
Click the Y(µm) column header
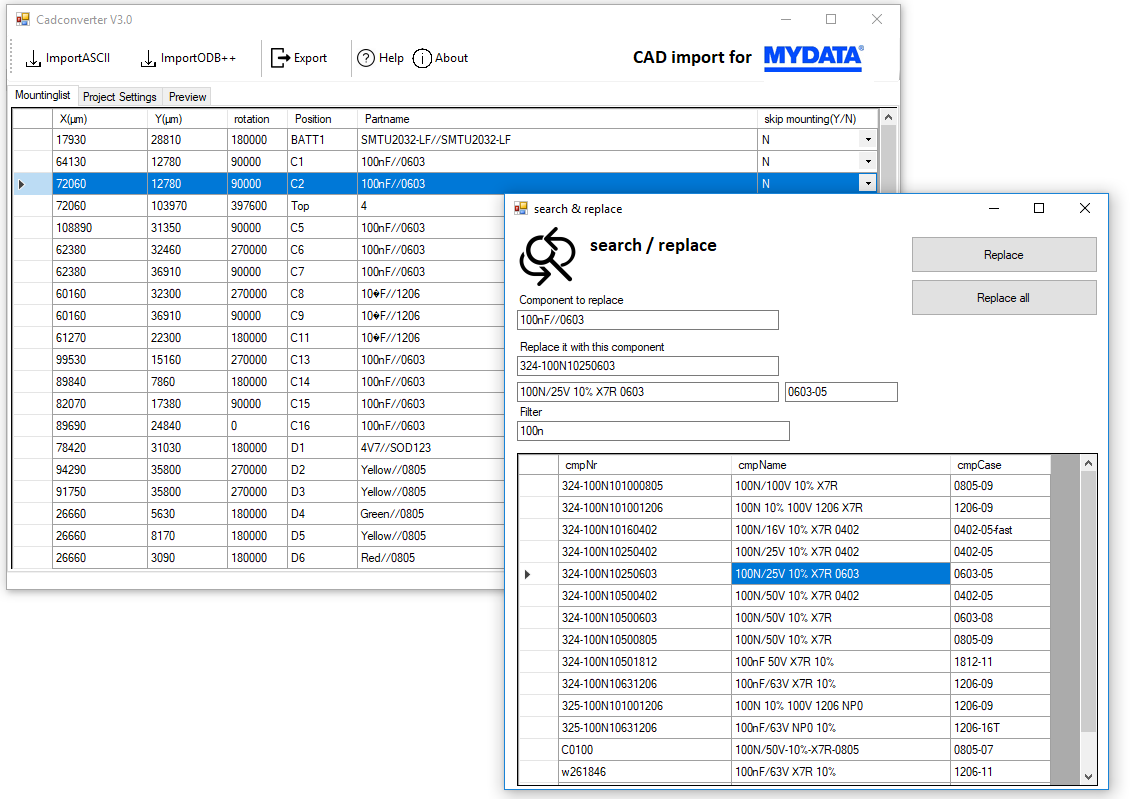click(188, 119)
